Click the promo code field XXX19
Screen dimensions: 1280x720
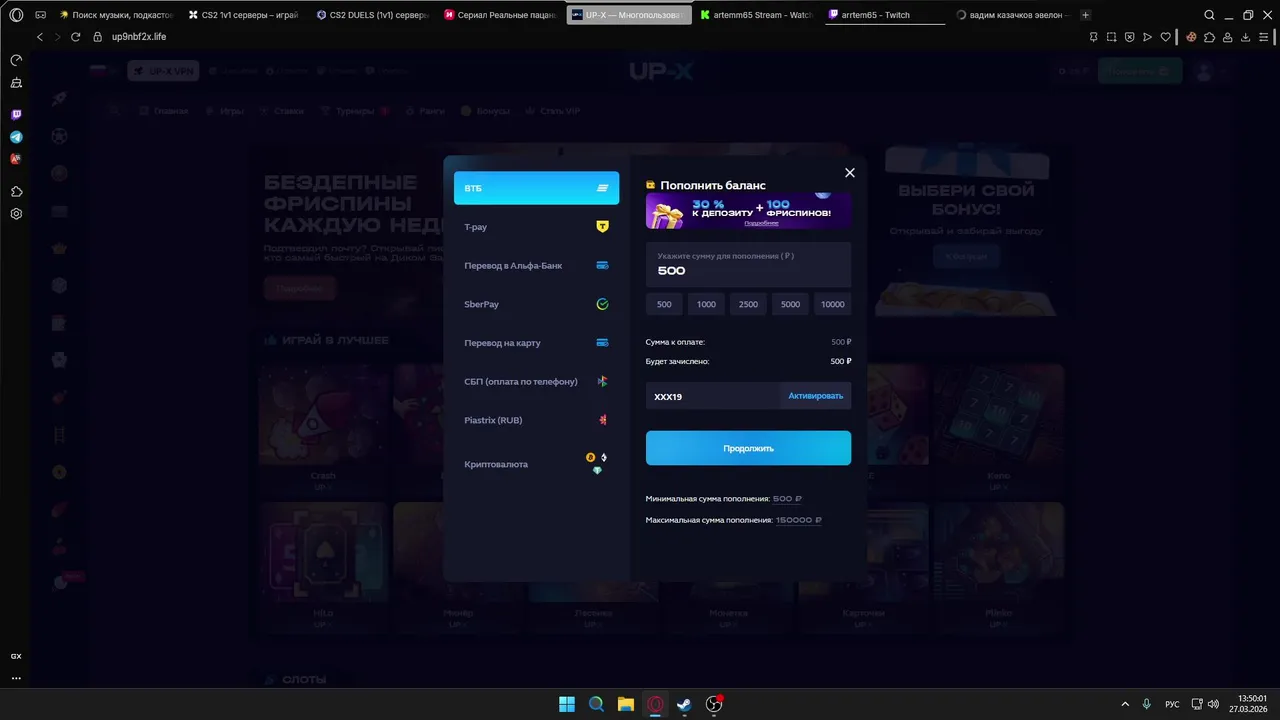(x=711, y=396)
